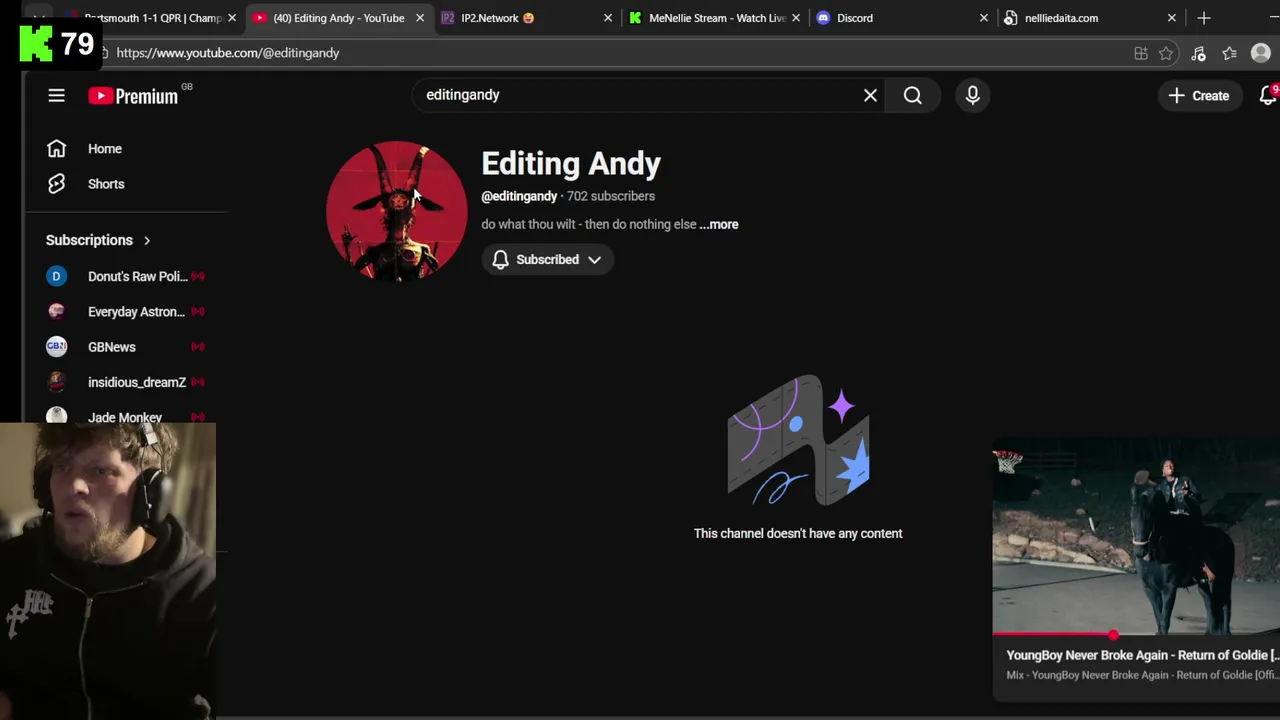Viewport: 1280px width, 720px height.
Task: Open GBNews subscription
Action: [126, 347]
